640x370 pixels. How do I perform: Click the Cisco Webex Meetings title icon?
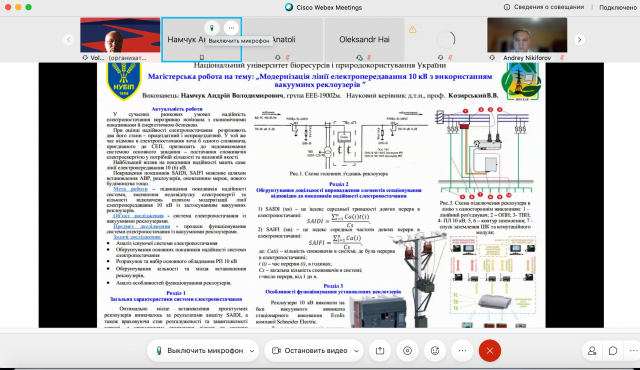[x=289, y=7]
